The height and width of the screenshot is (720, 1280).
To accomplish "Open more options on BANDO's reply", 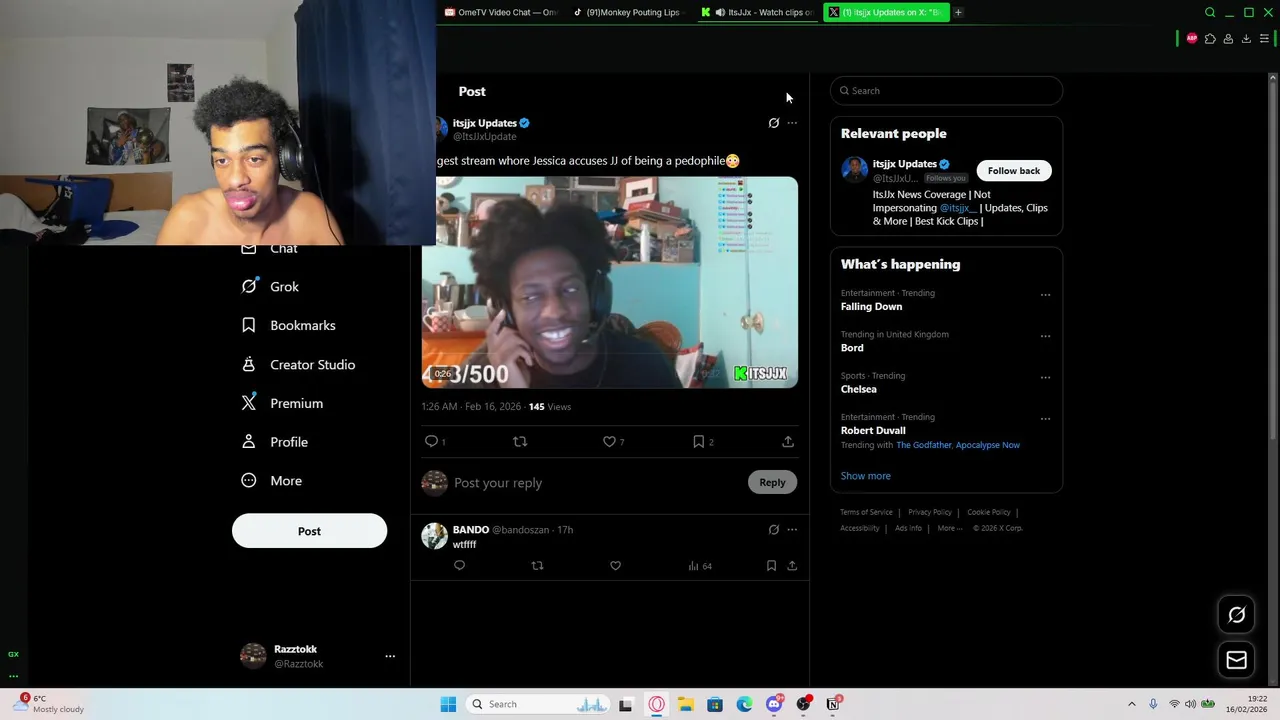I will (x=792, y=530).
